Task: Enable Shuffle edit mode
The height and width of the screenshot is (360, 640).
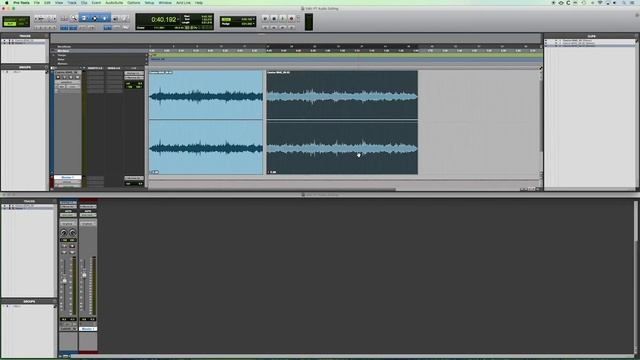Action: (10, 19)
